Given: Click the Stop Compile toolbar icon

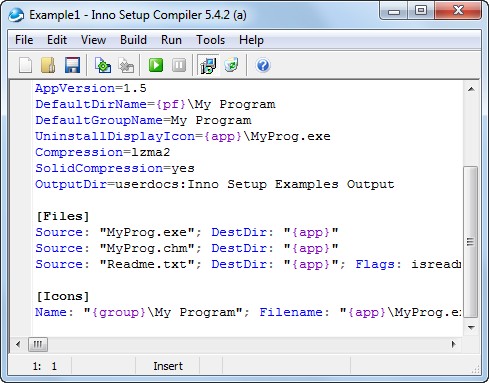Looking at the screenshot, I should coord(126,65).
